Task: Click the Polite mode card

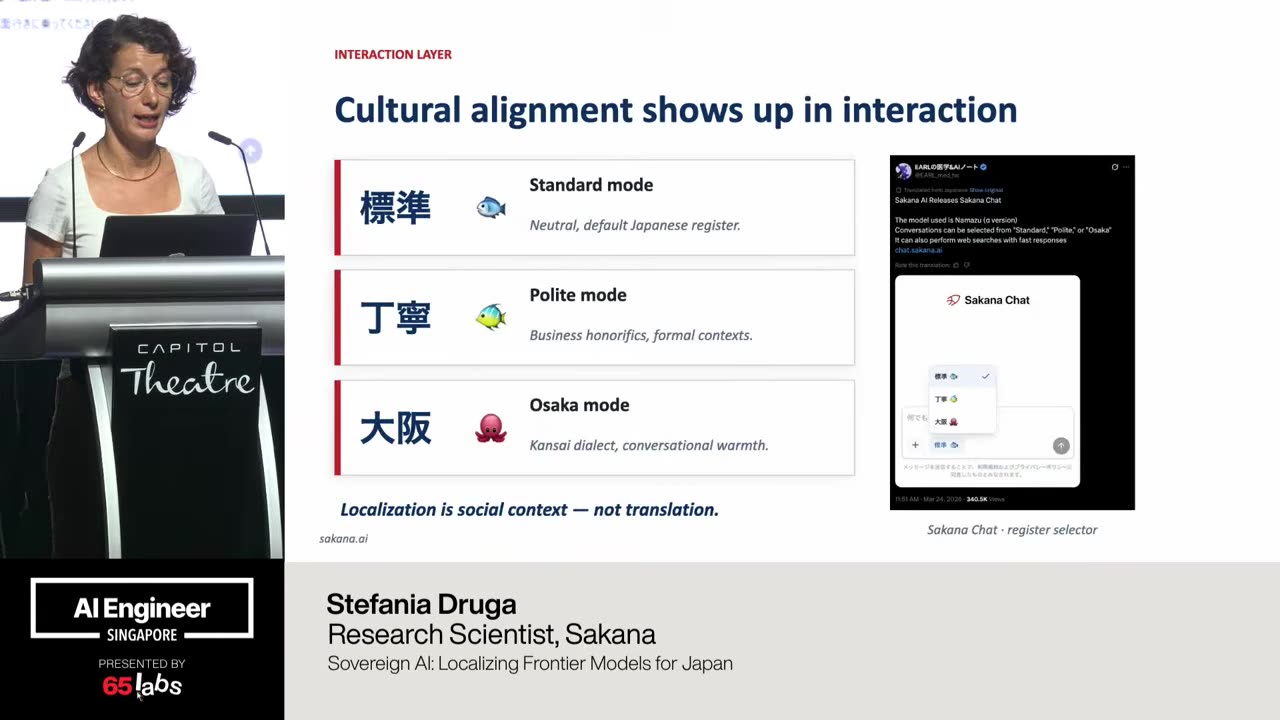Action: (594, 317)
